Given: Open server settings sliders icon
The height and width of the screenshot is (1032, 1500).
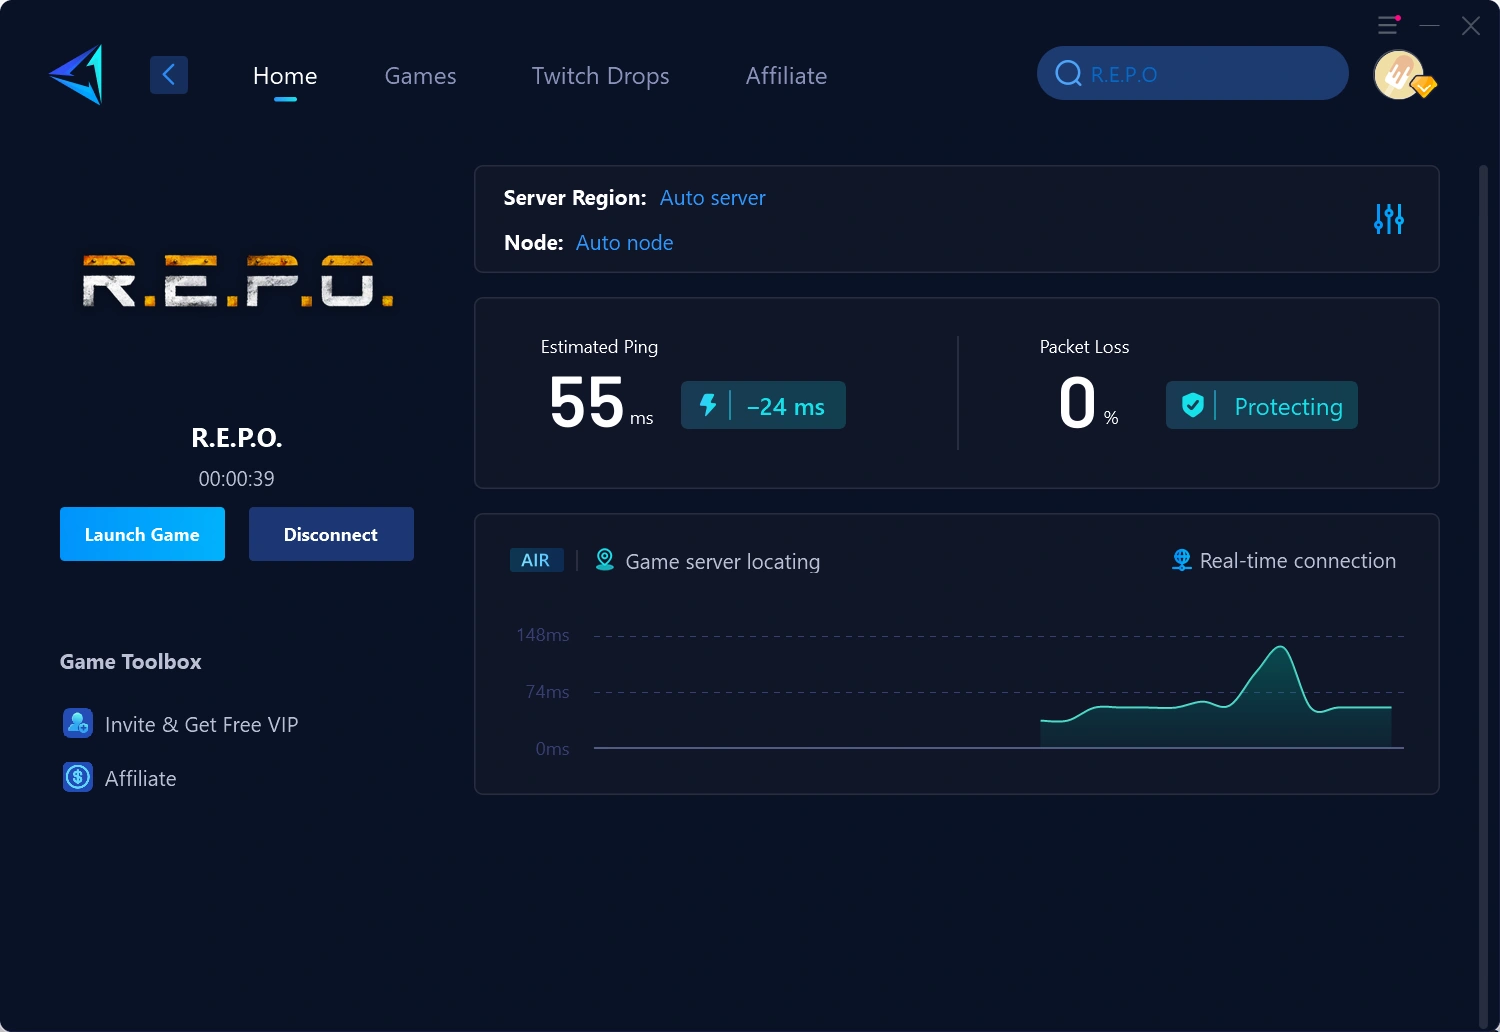Looking at the screenshot, I should [x=1388, y=219].
